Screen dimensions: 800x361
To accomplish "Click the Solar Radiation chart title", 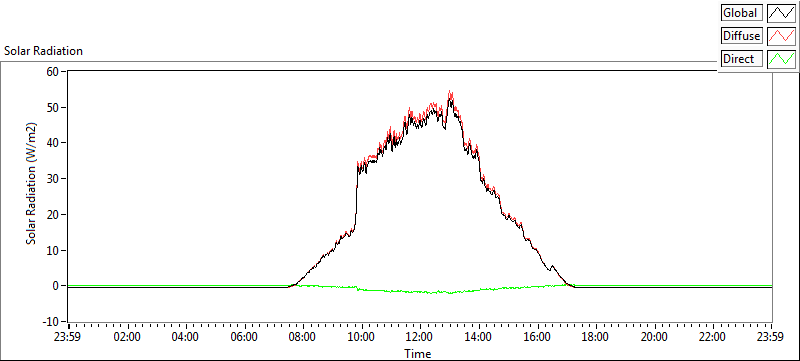I will tap(43, 51).
